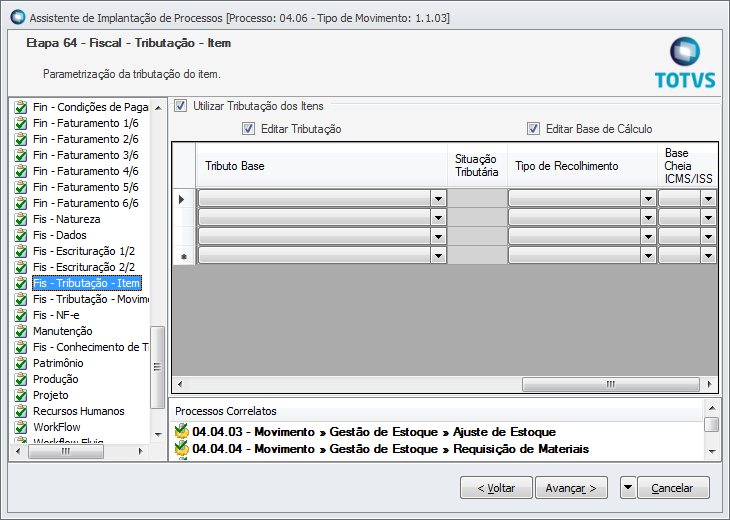Click grid scrollbar right arrow
The image size is (730, 520).
710,384
